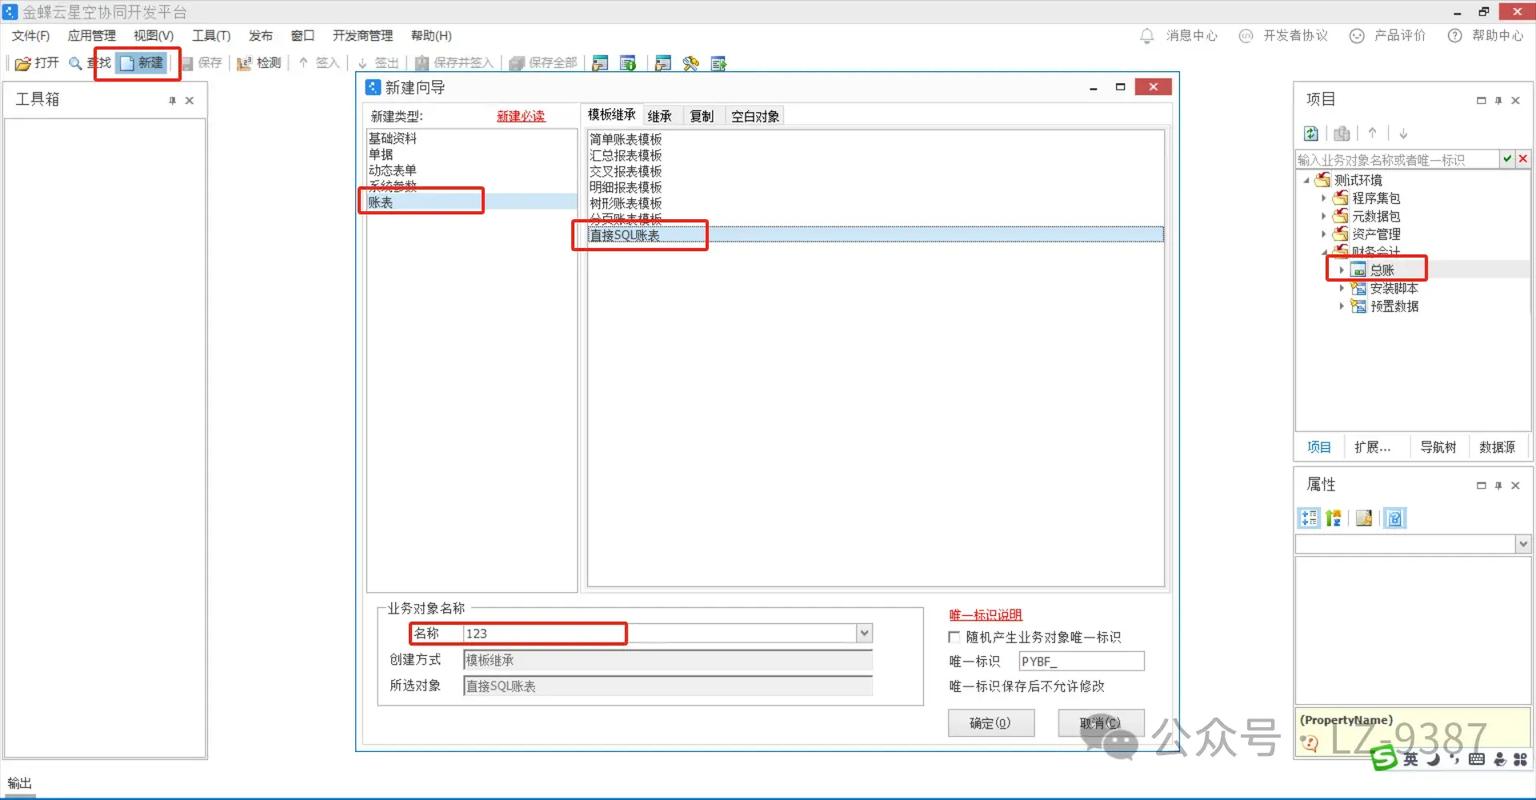The image size is (1536, 800).
Task: Click the 唯一标识 input field PYBF_
Action: click(x=1081, y=661)
